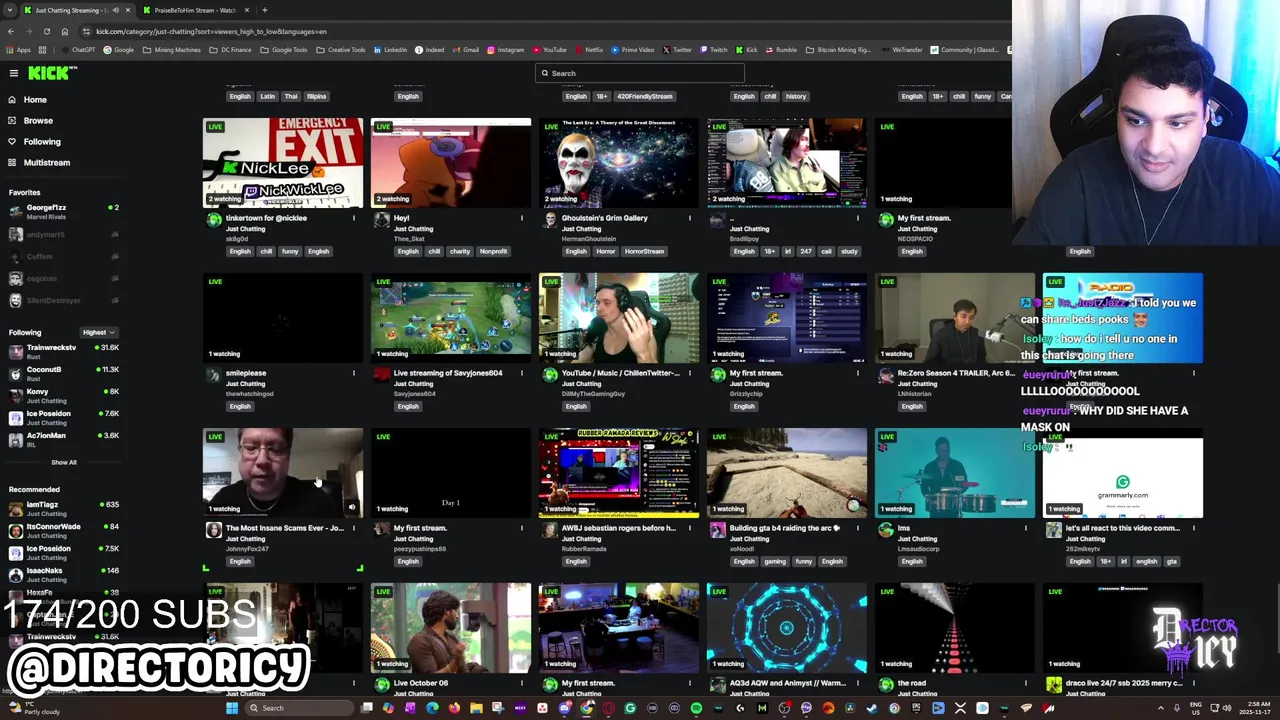Open channel avatar of The Most Insane Scams stream
1280x720 pixels.
214,531
